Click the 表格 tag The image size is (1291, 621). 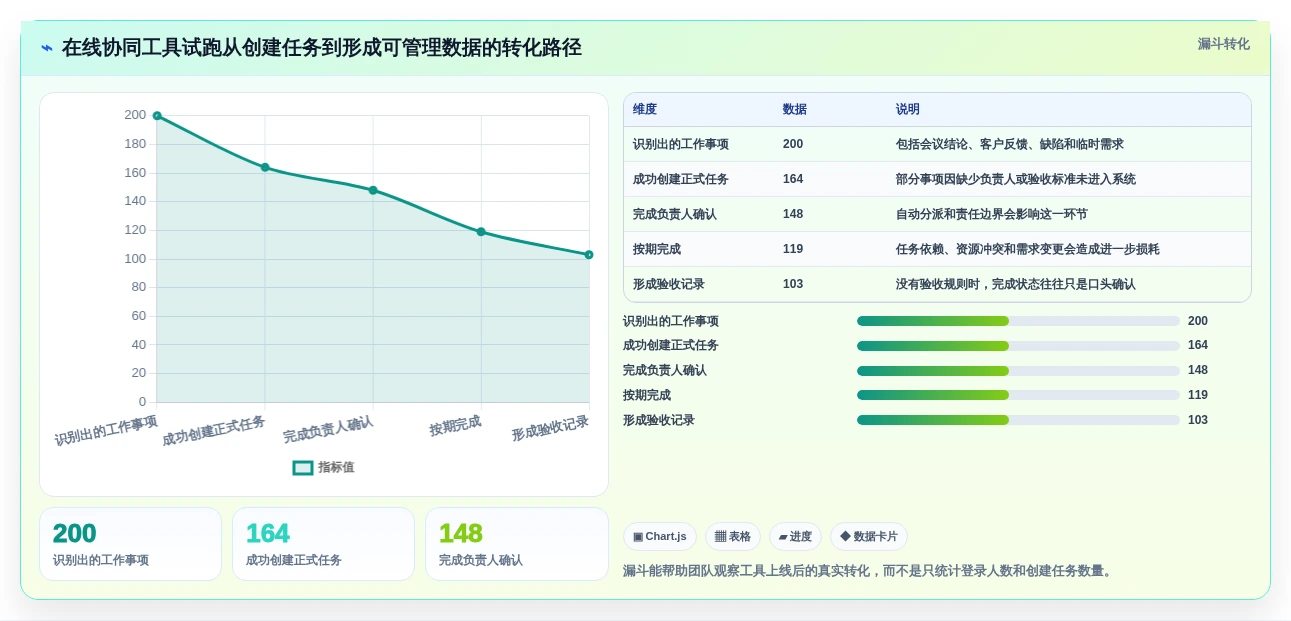[x=733, y=537]
